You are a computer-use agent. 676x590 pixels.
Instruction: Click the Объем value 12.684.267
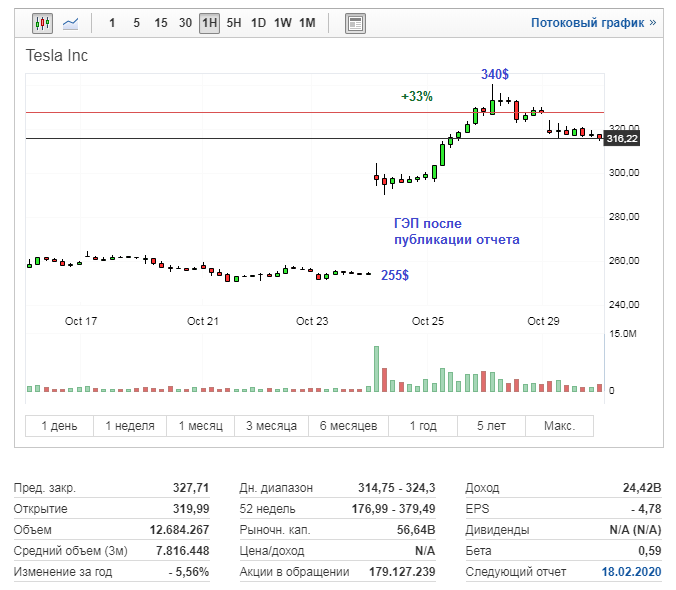coord(179,530)
